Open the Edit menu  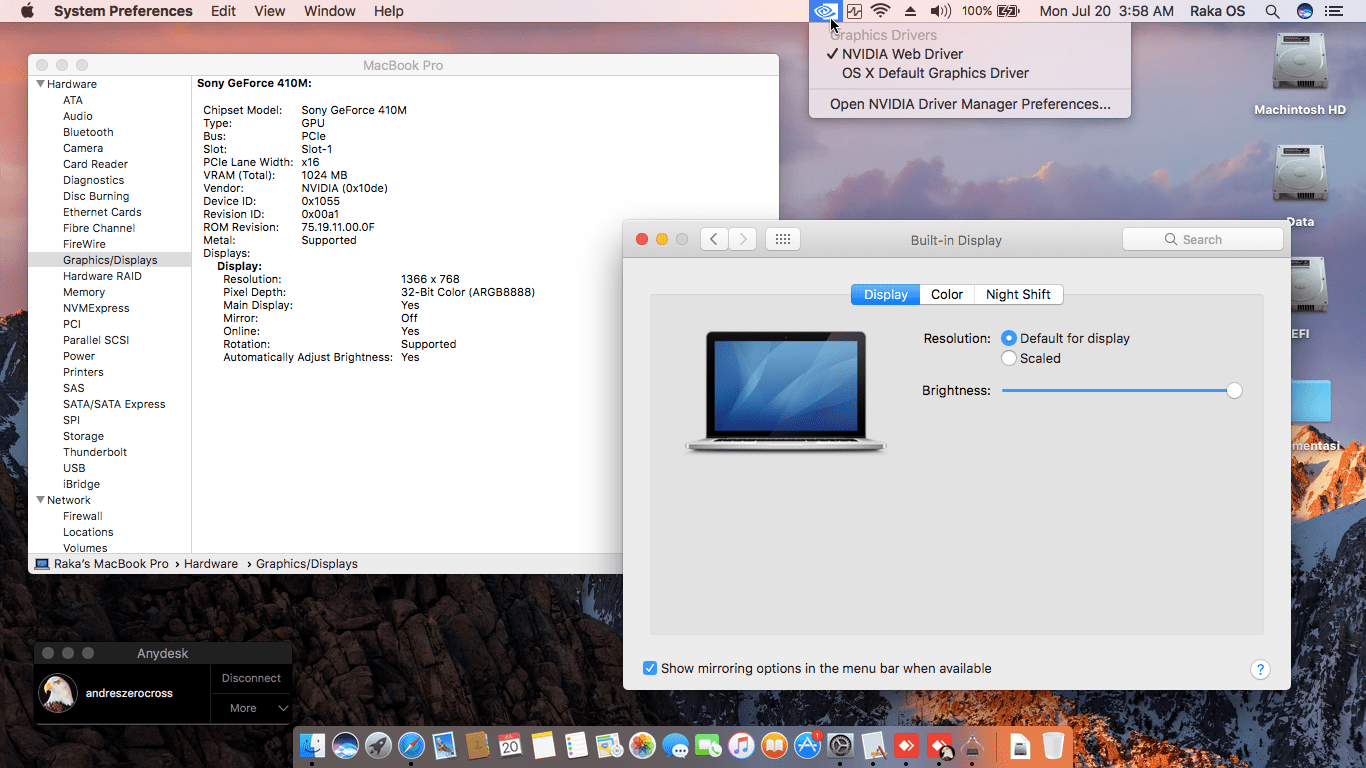click(224, 11)
